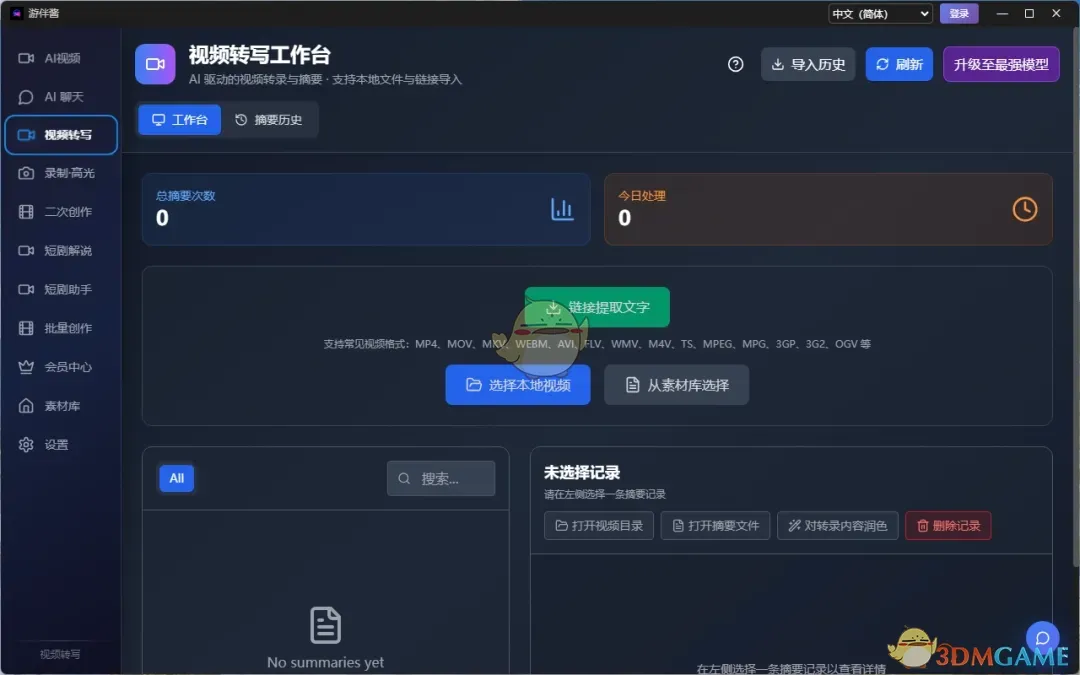Screen dimensions: 1080x675
Task: Click the clock icon on 今日处理 card
Action: (x=1024, y=209)
